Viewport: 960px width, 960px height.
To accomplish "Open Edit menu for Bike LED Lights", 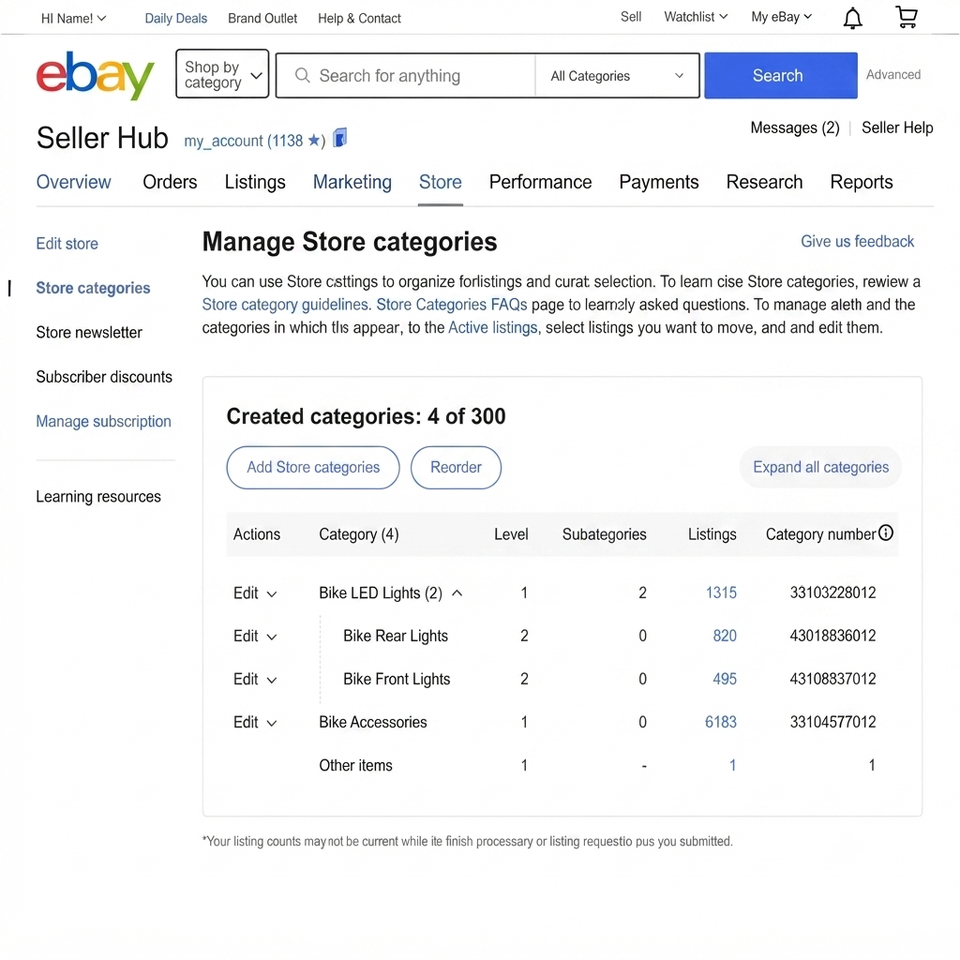I will (x=255, y=593).
